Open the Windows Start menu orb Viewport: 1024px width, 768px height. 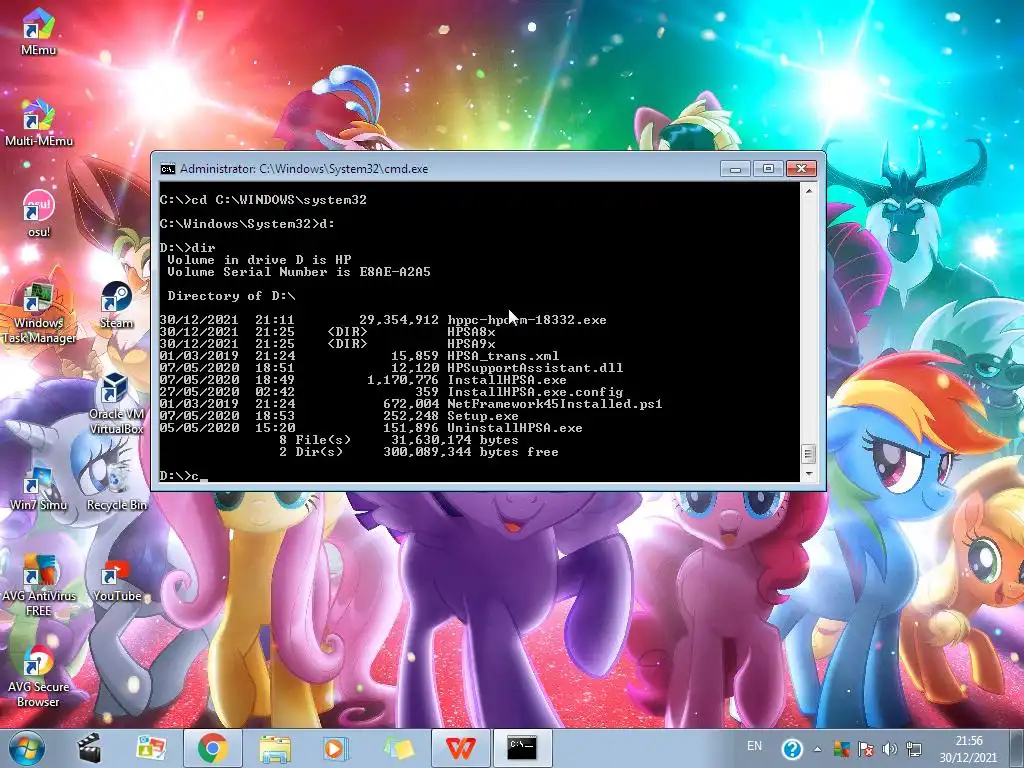click(x=27, y=748)
